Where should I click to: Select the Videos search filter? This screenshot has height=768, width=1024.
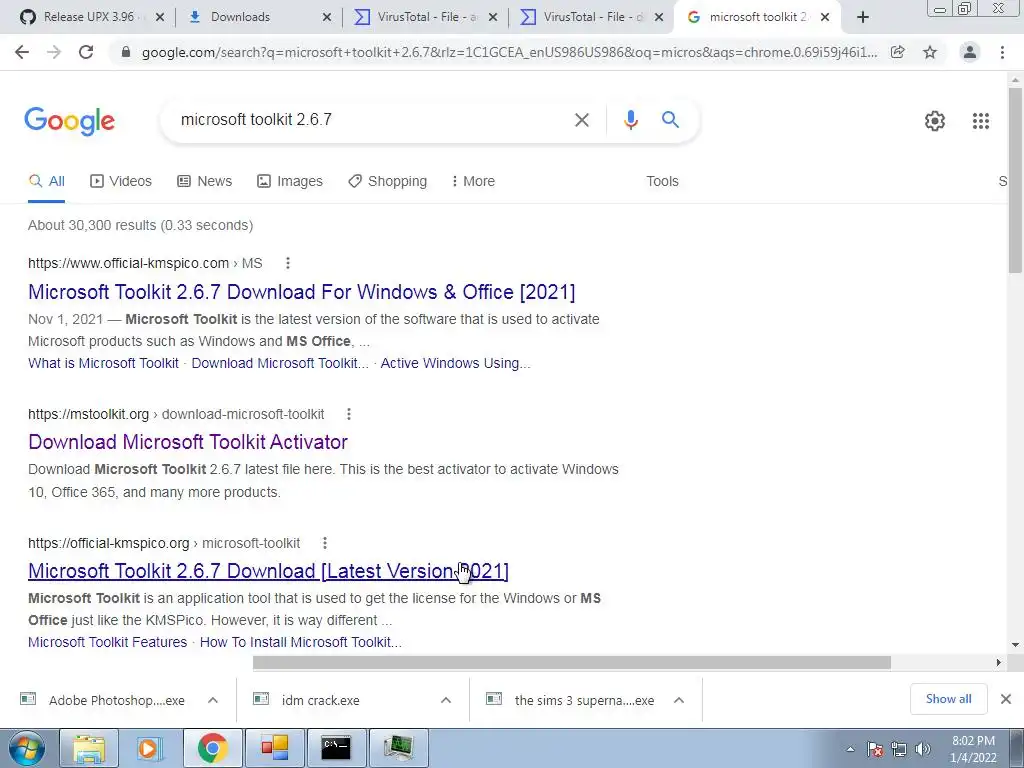coord(121,182)
